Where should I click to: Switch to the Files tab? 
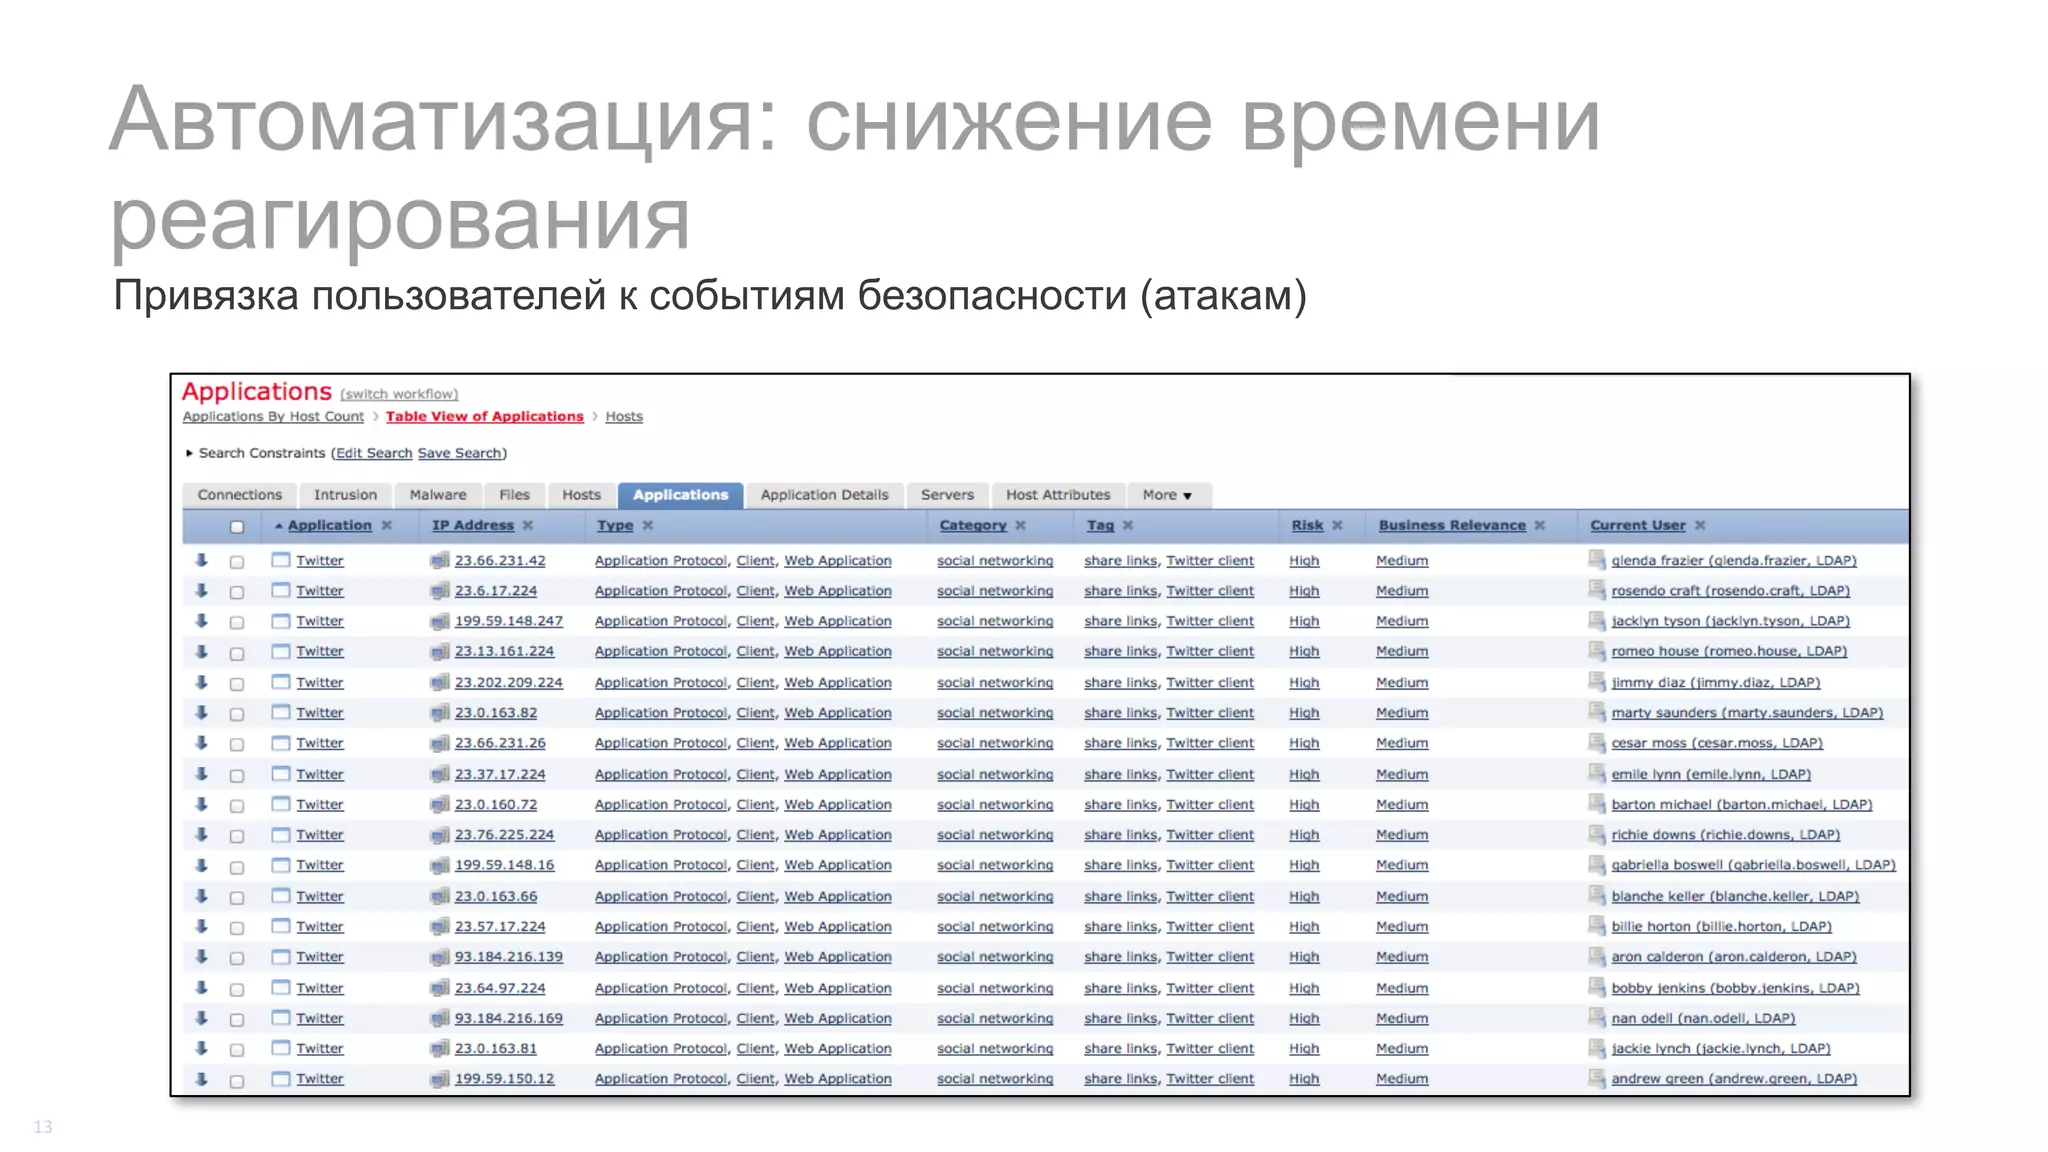pyautogui.click(x=514, y=495)
